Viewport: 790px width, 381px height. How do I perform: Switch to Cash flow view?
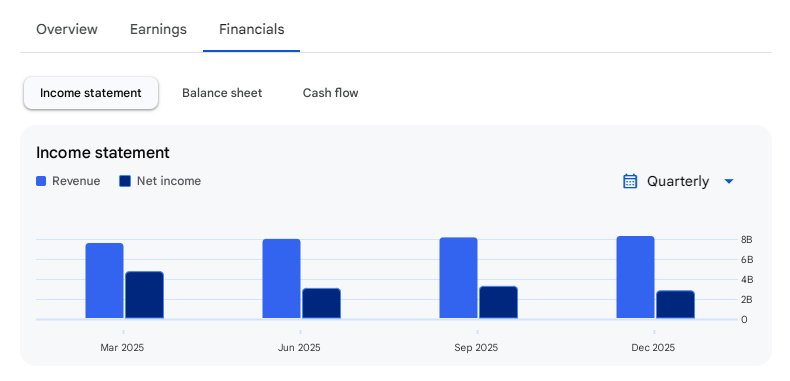point(331,93)
